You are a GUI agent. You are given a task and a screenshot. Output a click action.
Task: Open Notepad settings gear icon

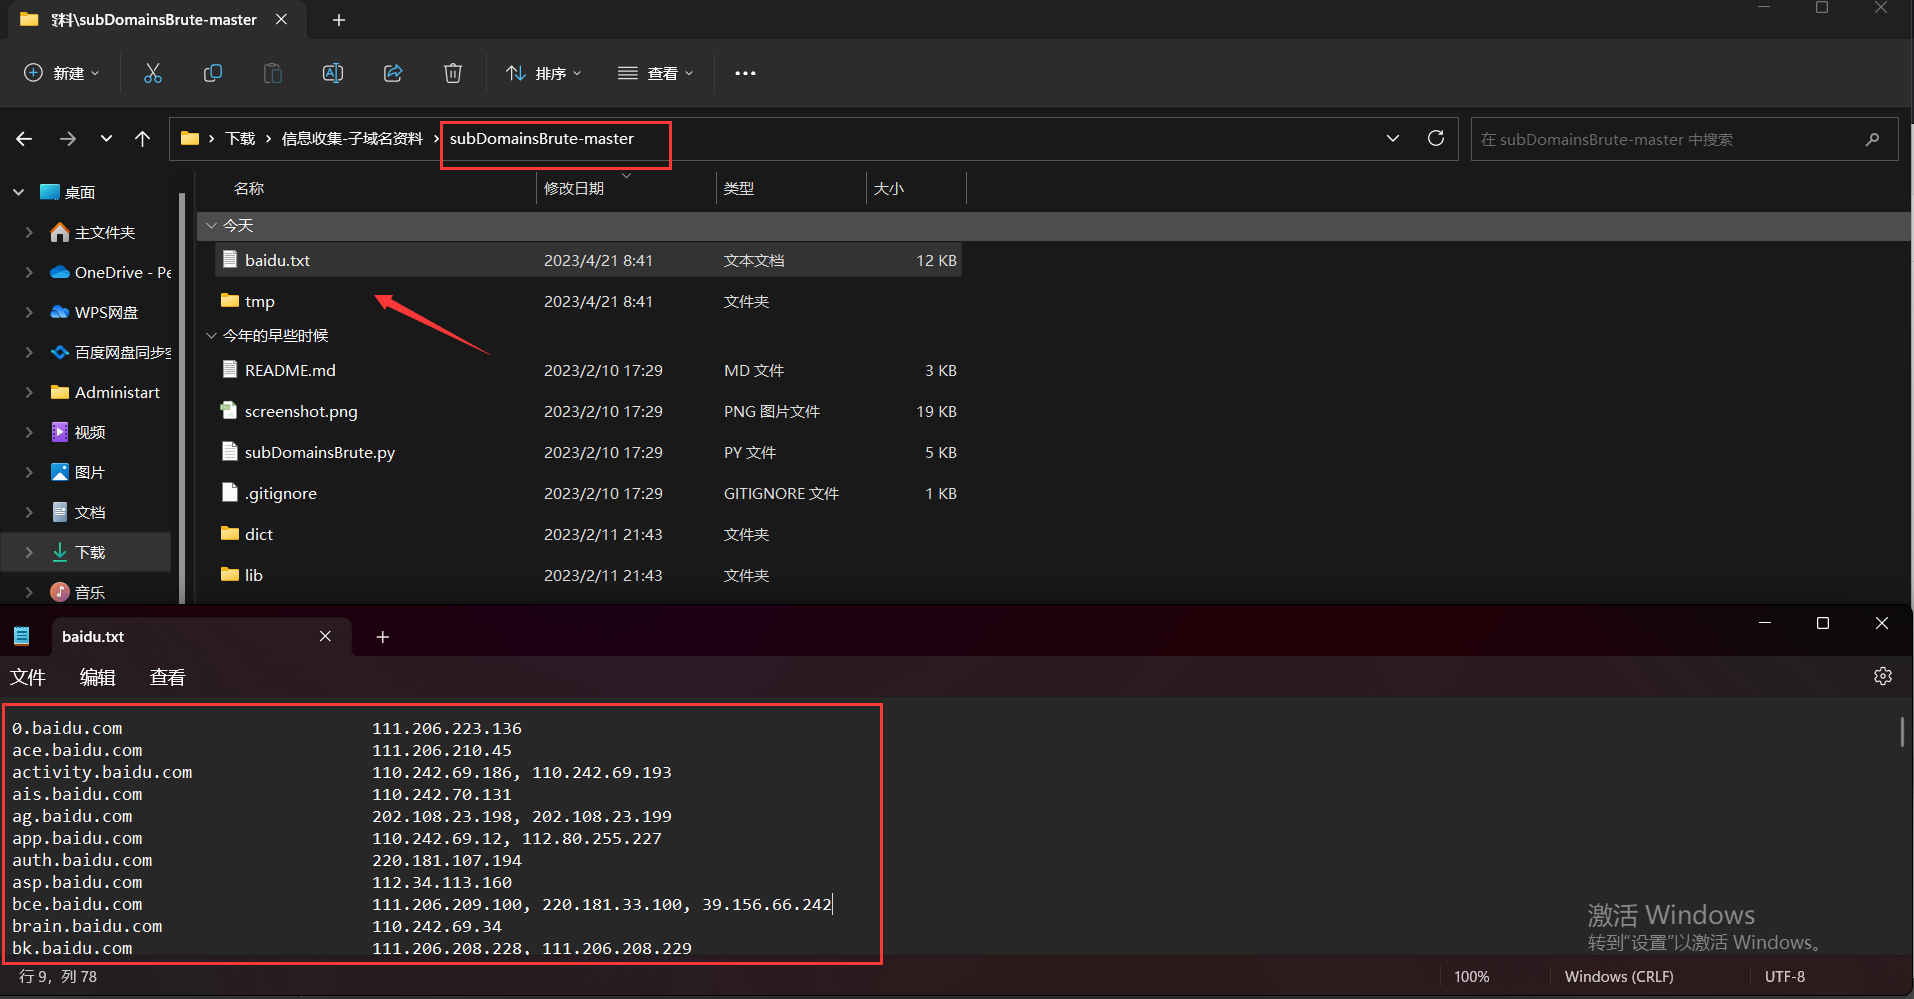tap(1883, 676)
